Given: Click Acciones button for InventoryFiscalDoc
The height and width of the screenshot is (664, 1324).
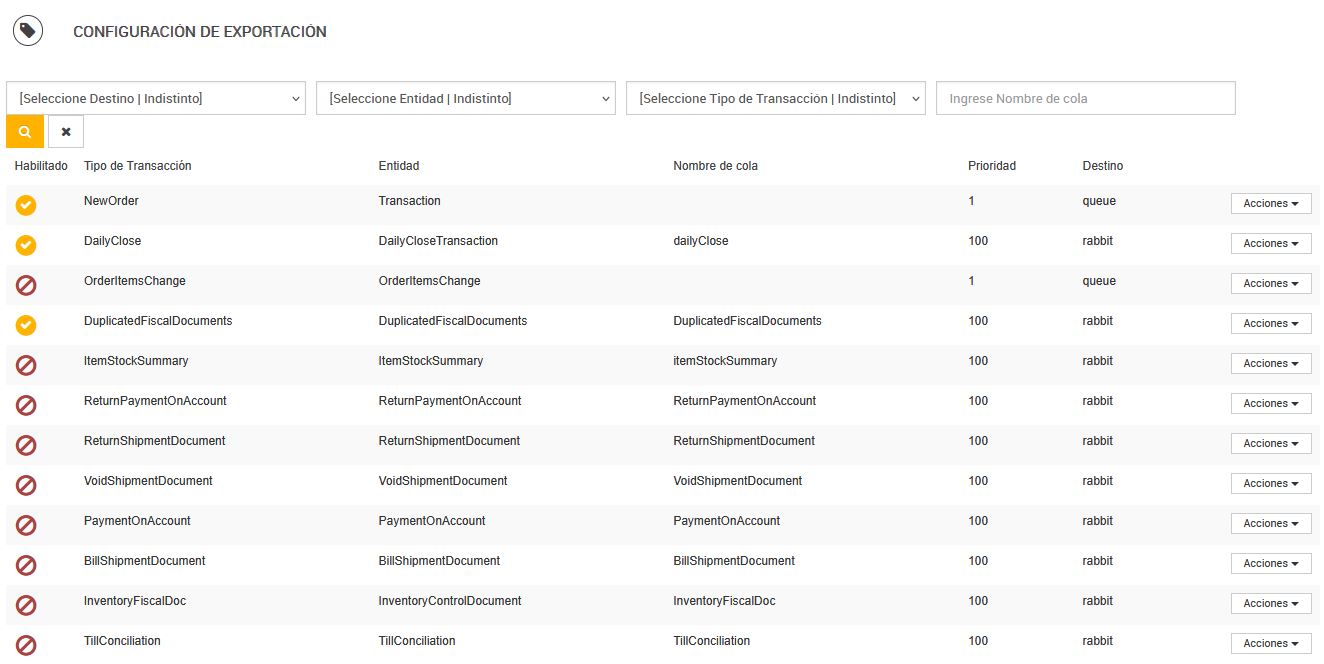Looking at the screenshot, I should pos(1271,604).
